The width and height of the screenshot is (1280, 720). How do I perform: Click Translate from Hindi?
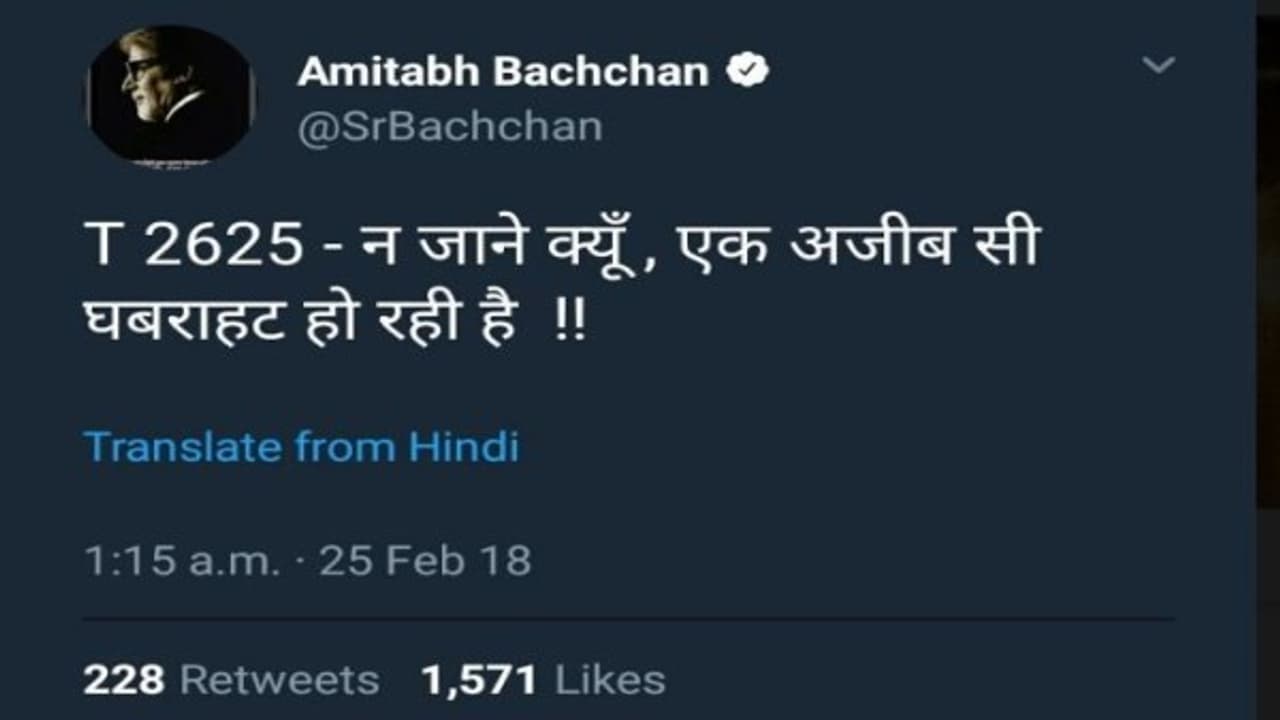coord(301,446)
